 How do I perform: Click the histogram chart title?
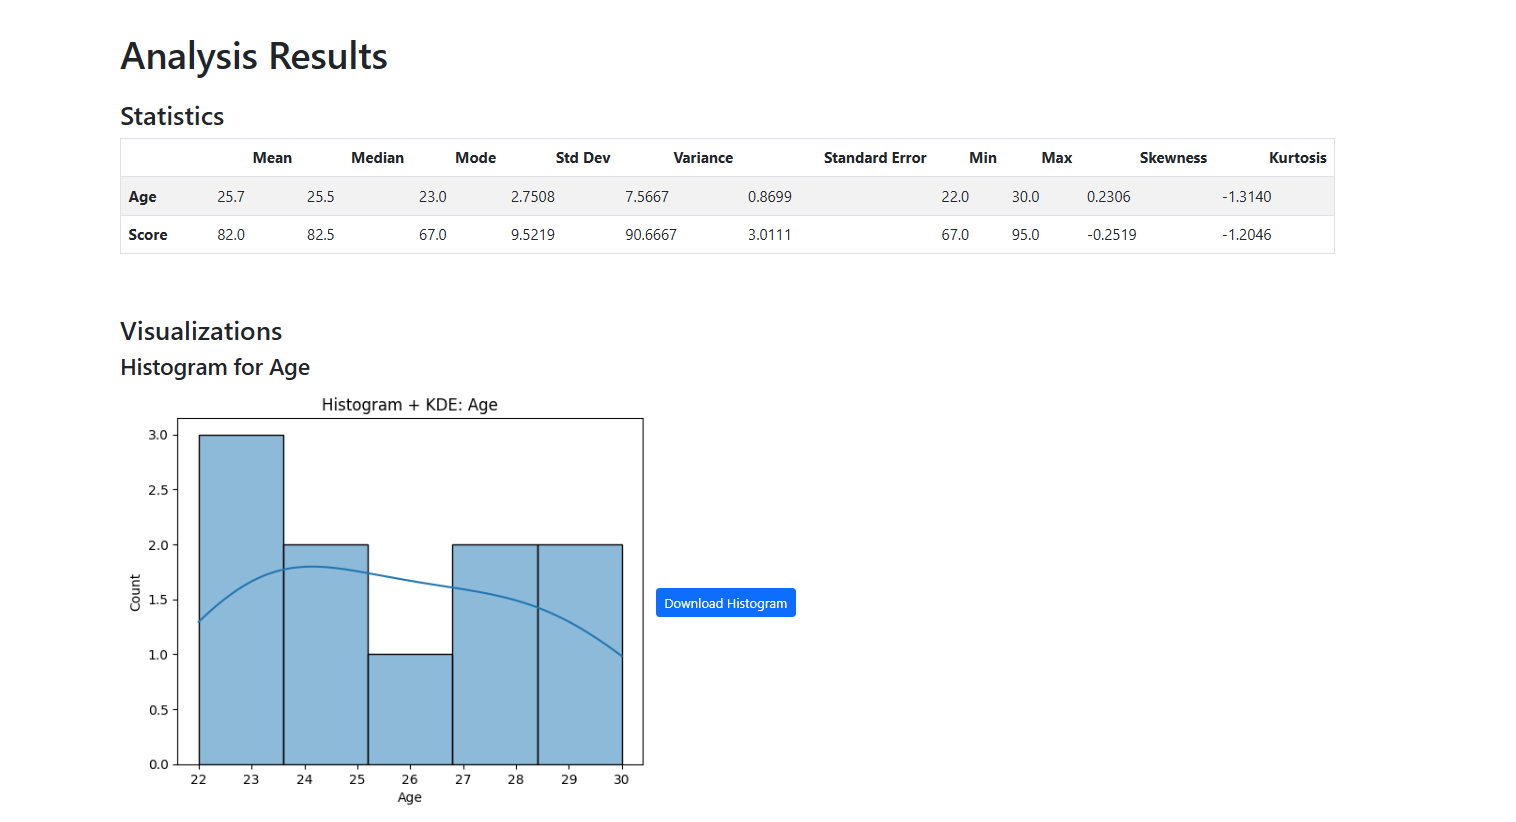pyautogui.click(x=409, y=404)
